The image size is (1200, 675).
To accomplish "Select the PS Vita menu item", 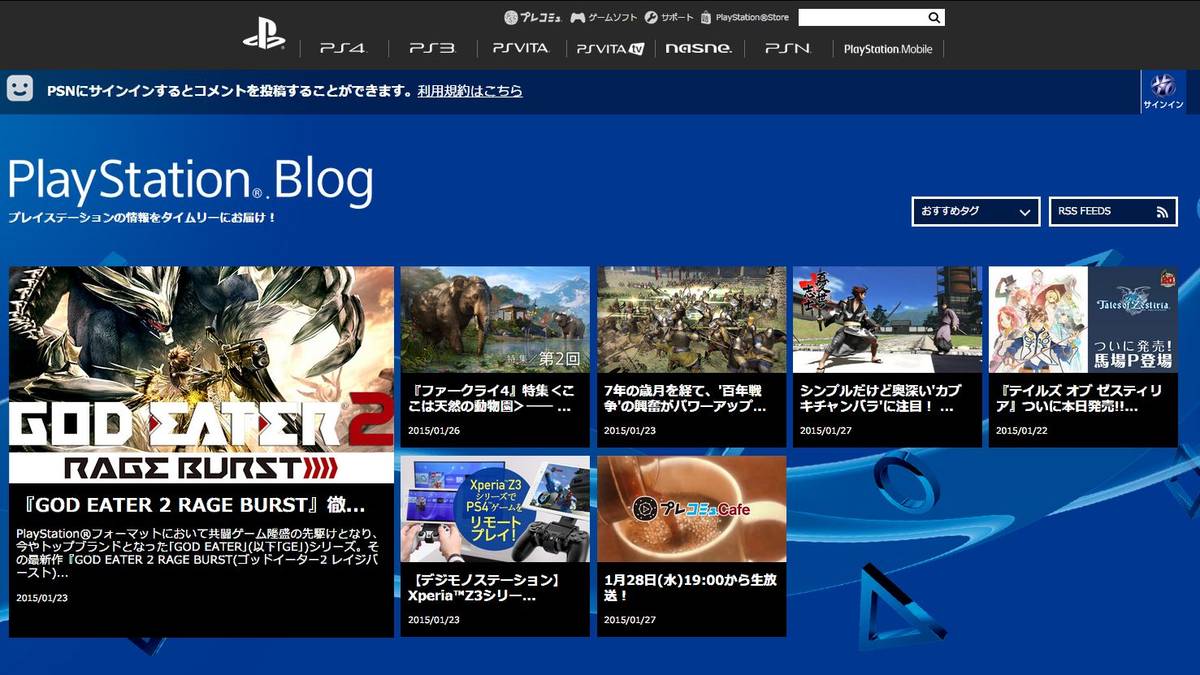I will point(521,48).
